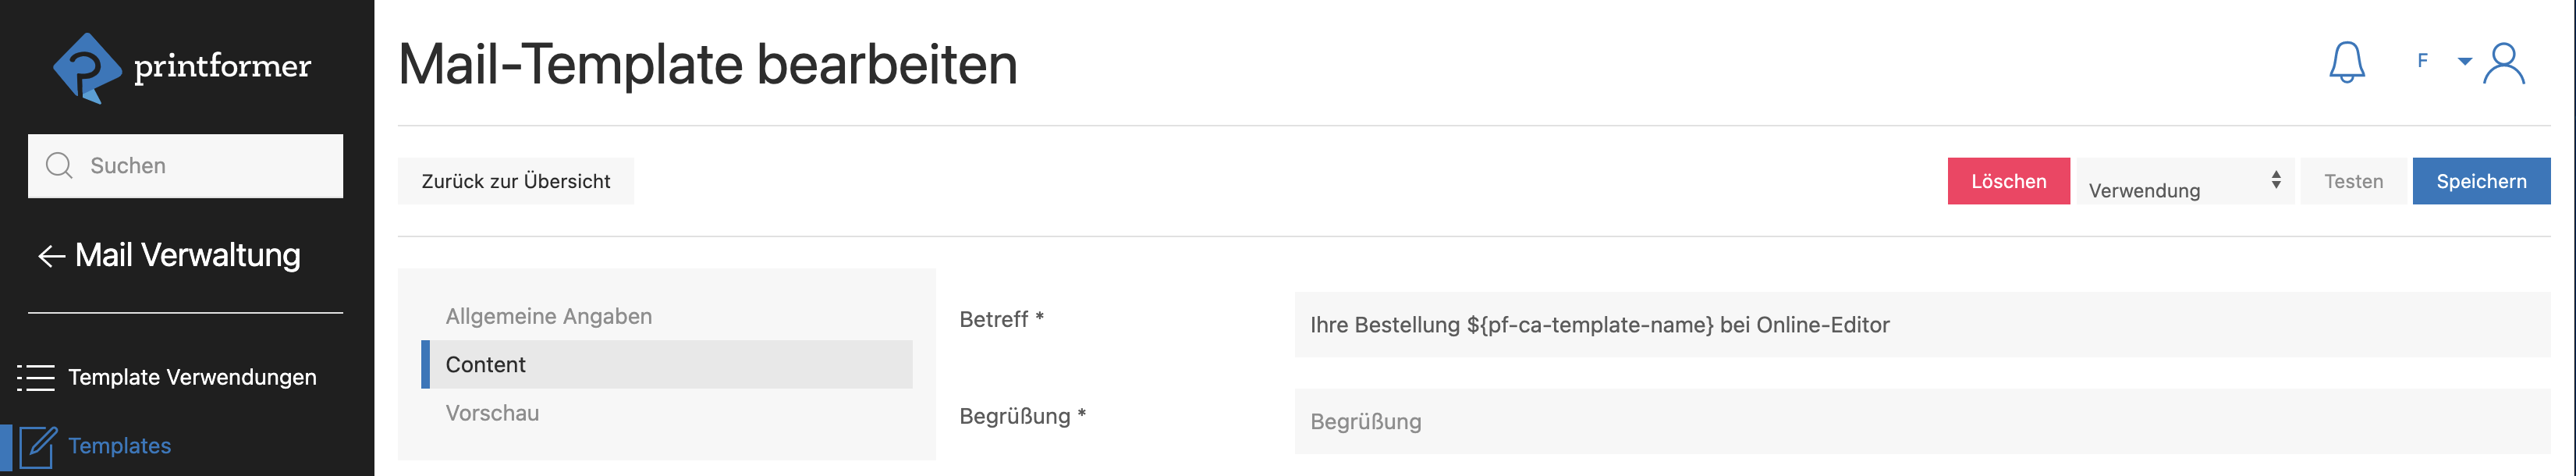This screenshot has width=2576, height=476.
Task: Expand the user menu caret arrow
Action: [2465, 61]
